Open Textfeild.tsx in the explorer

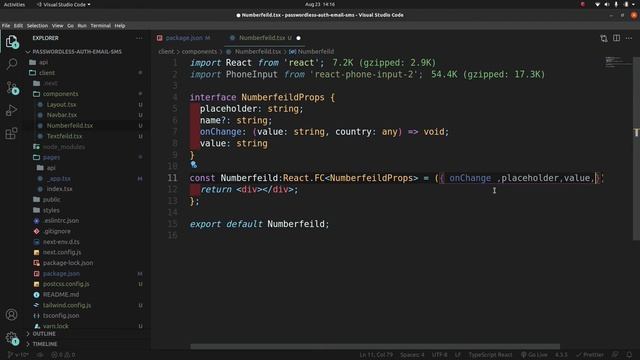click(x=64, y=136)
